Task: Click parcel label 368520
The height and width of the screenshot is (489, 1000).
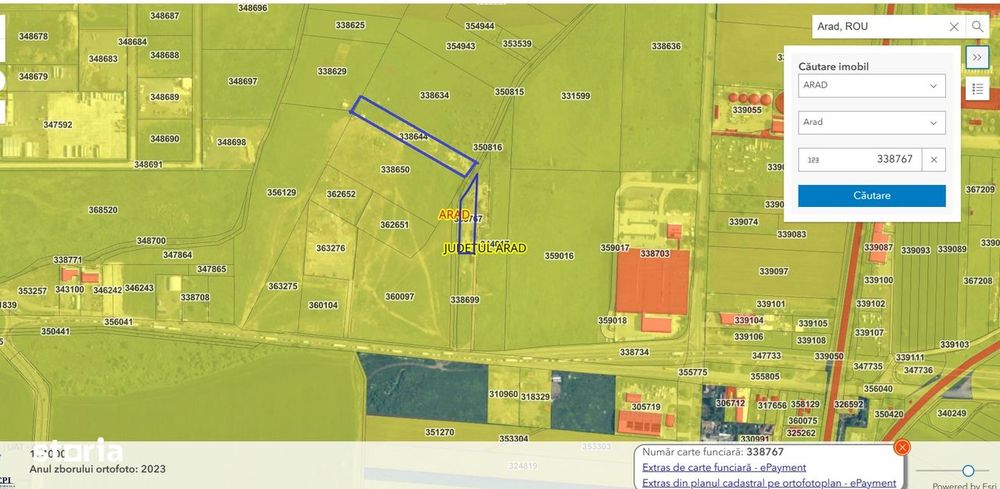Action: pos(103,209)
